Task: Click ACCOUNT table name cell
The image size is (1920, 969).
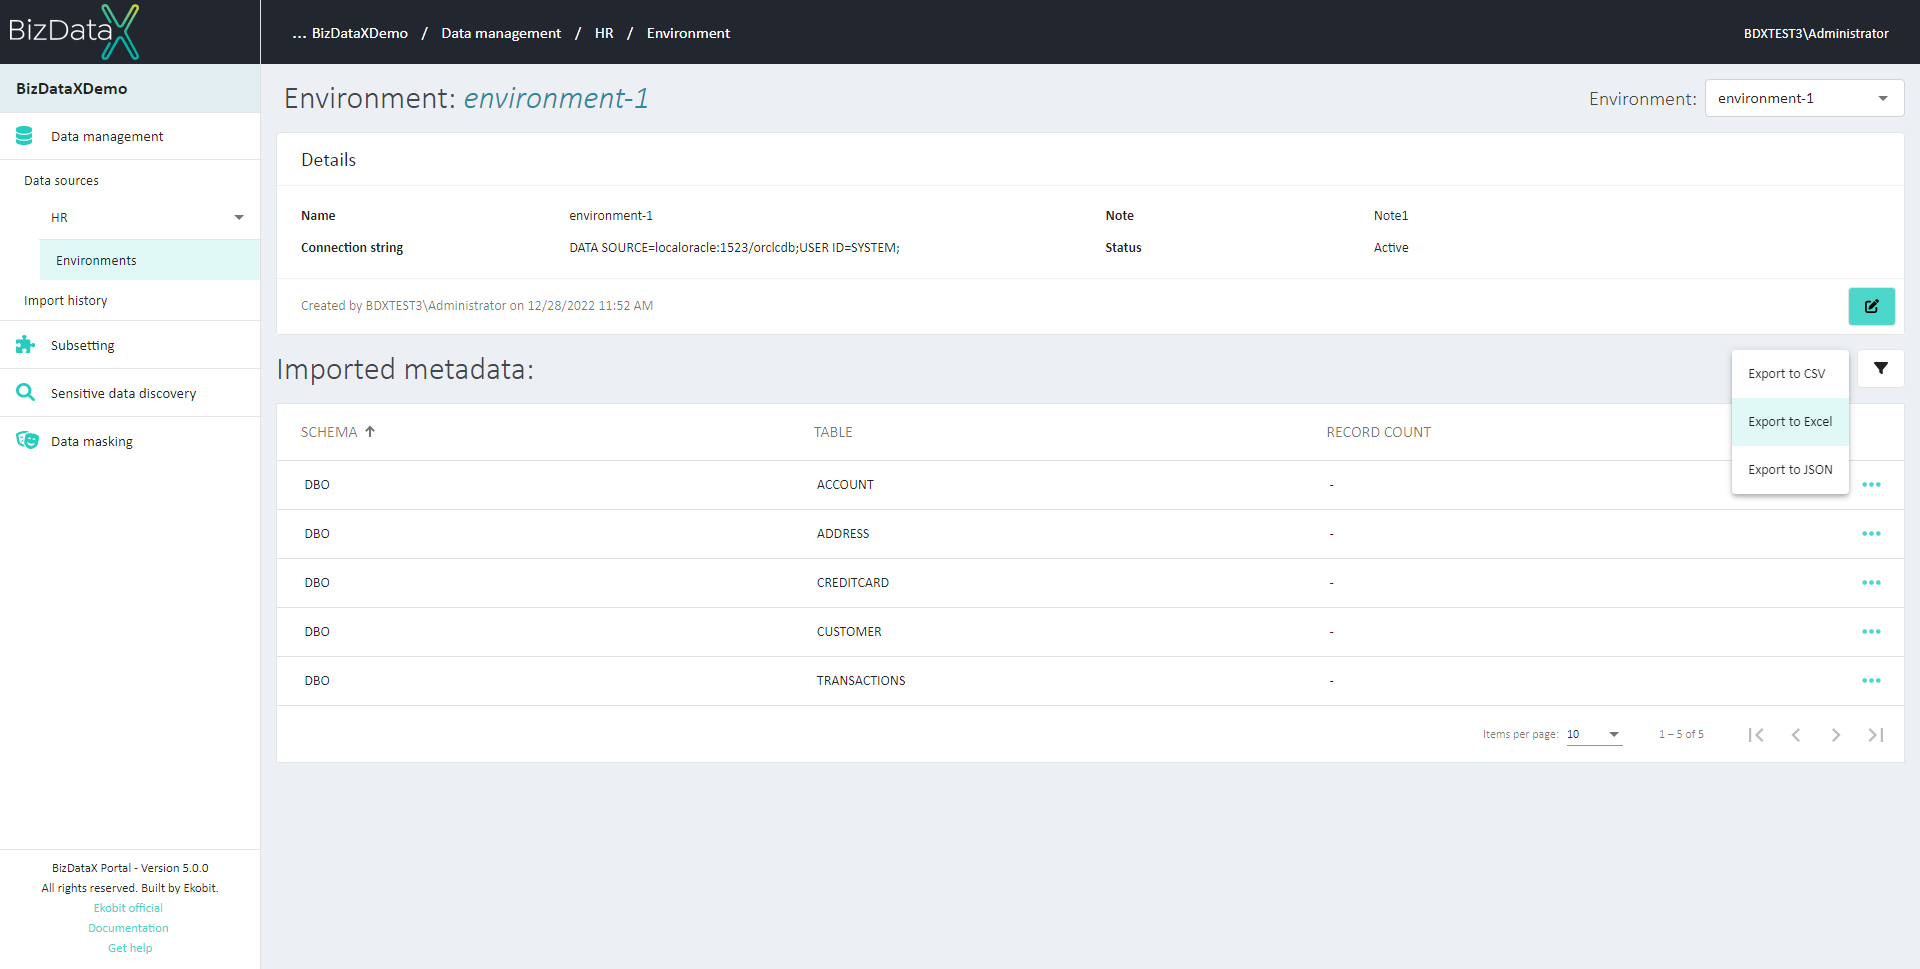Action: click(845, 485)
